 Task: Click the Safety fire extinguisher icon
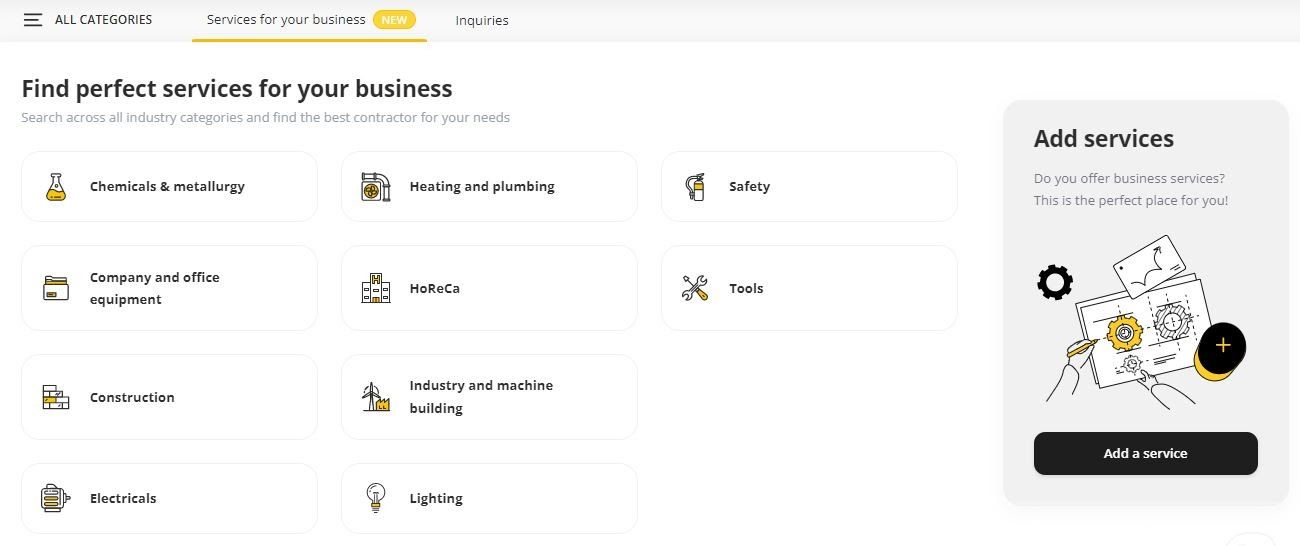(x=695, y=187)
